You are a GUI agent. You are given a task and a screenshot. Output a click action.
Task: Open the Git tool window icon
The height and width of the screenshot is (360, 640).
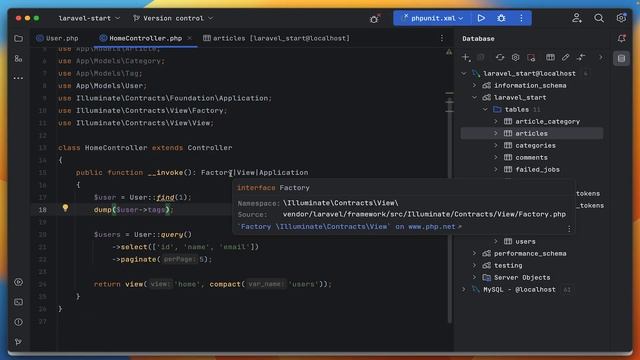(x=18, y=342)
